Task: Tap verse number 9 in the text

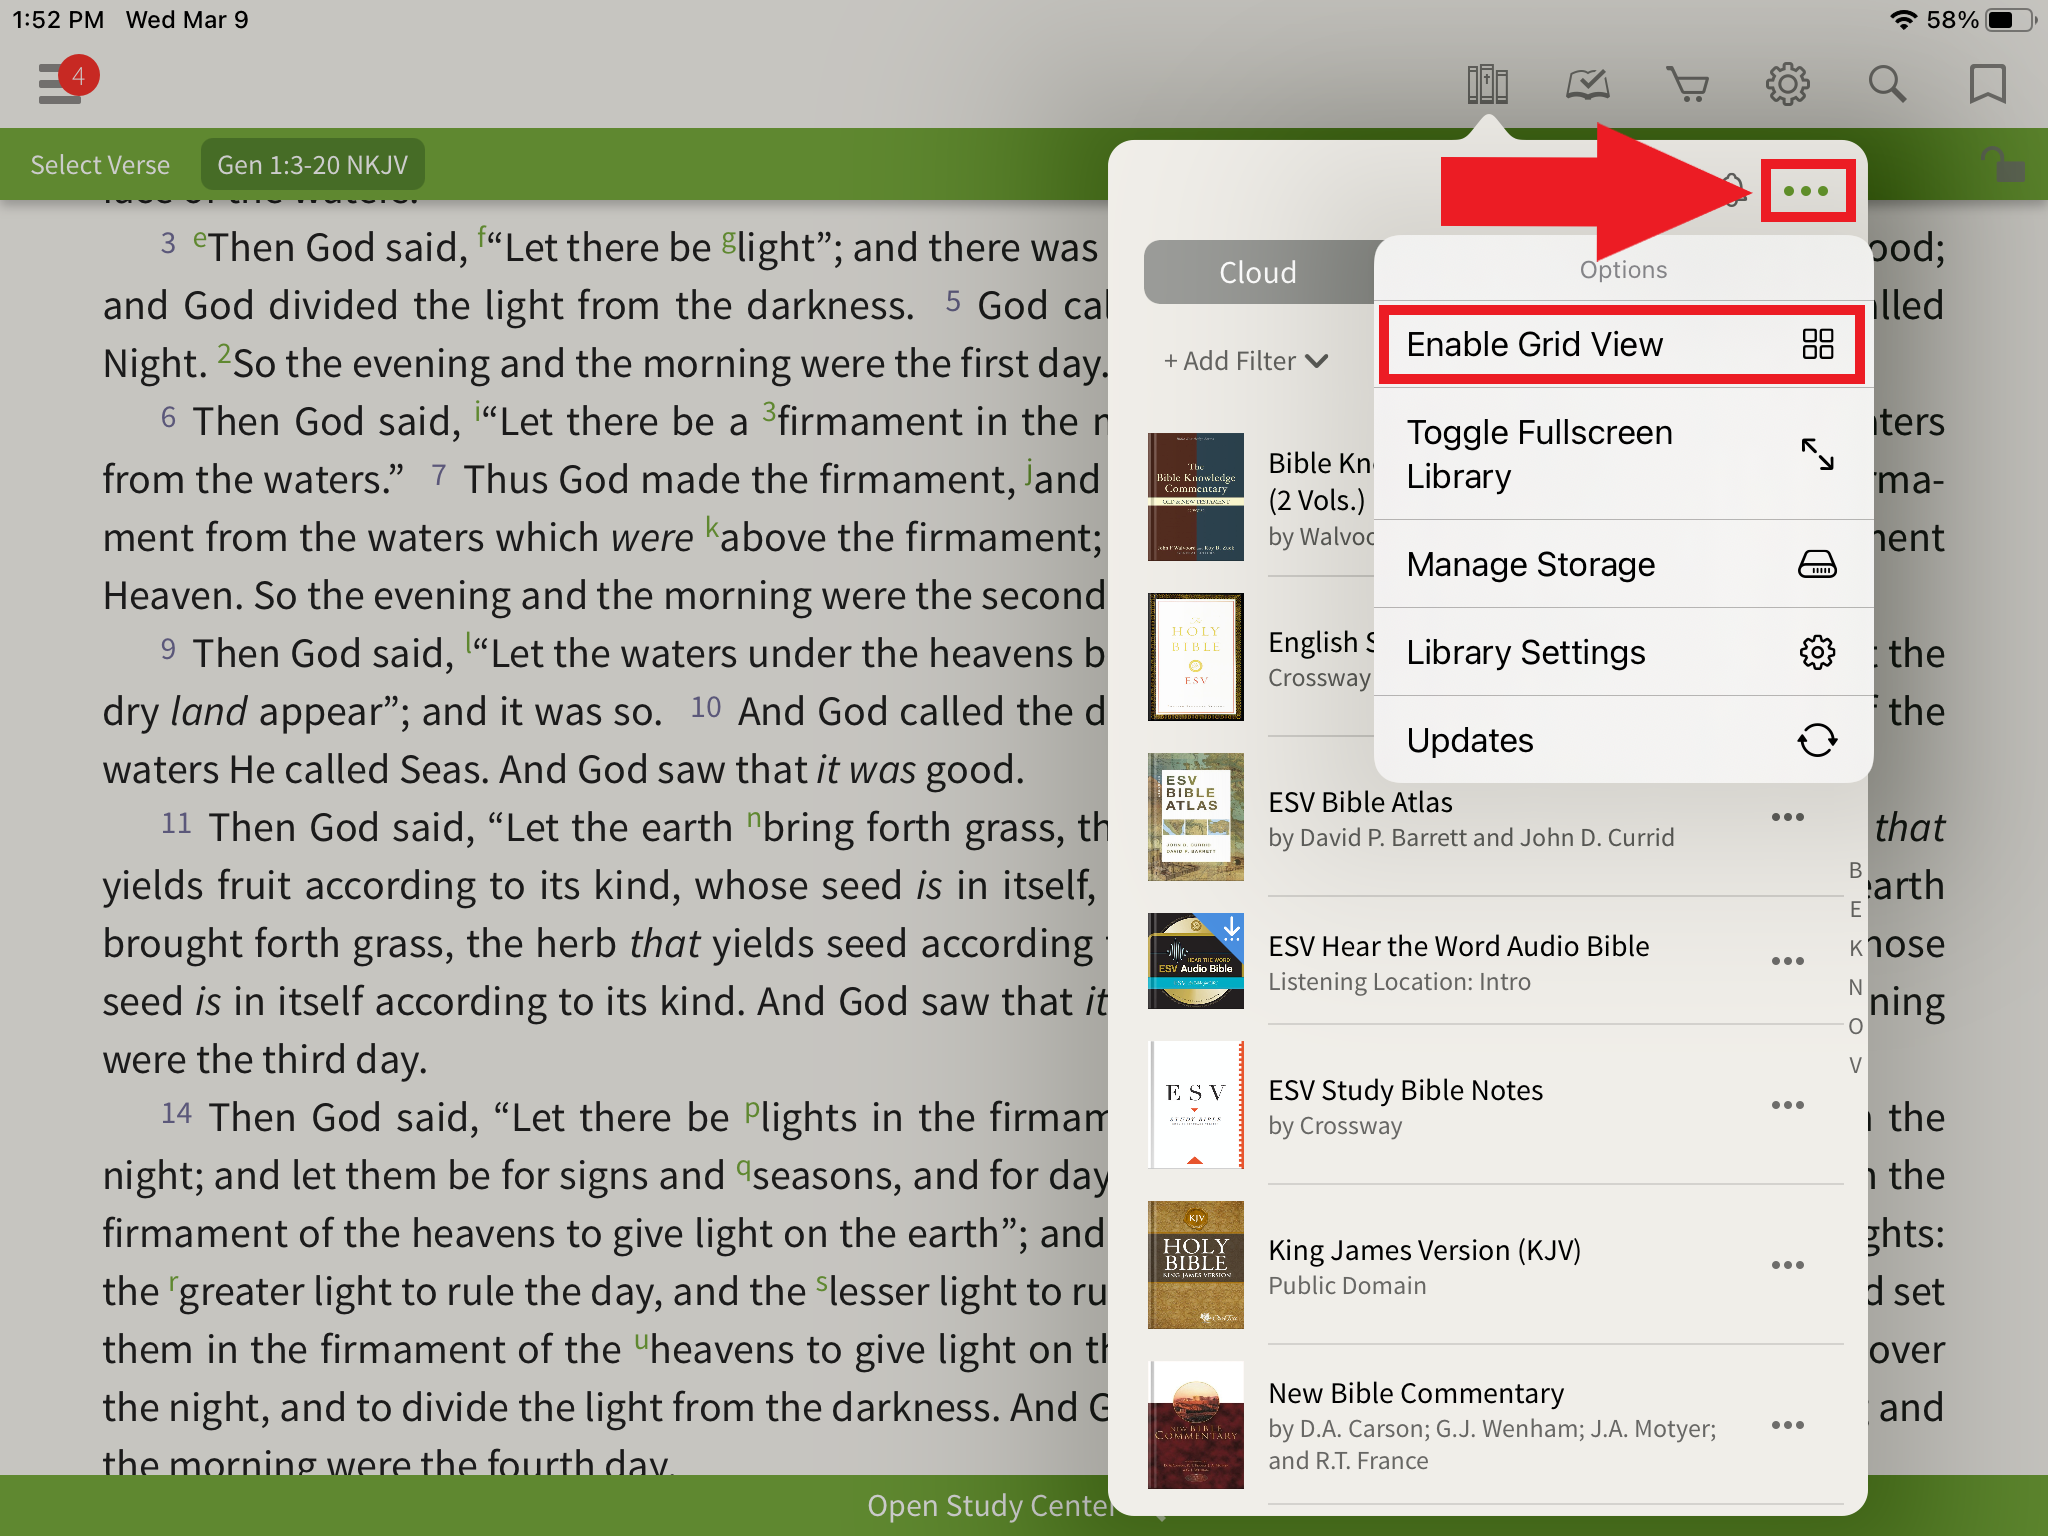Action: 168,649
